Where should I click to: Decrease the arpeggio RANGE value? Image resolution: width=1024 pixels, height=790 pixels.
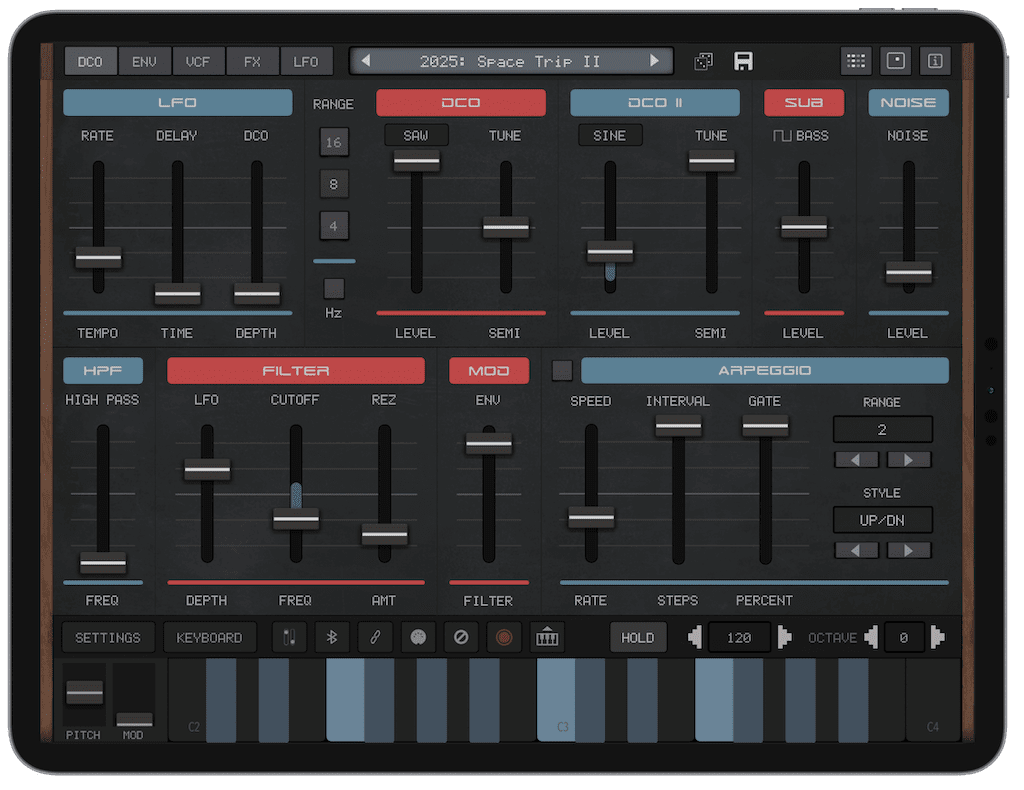[x=856, y=460]
